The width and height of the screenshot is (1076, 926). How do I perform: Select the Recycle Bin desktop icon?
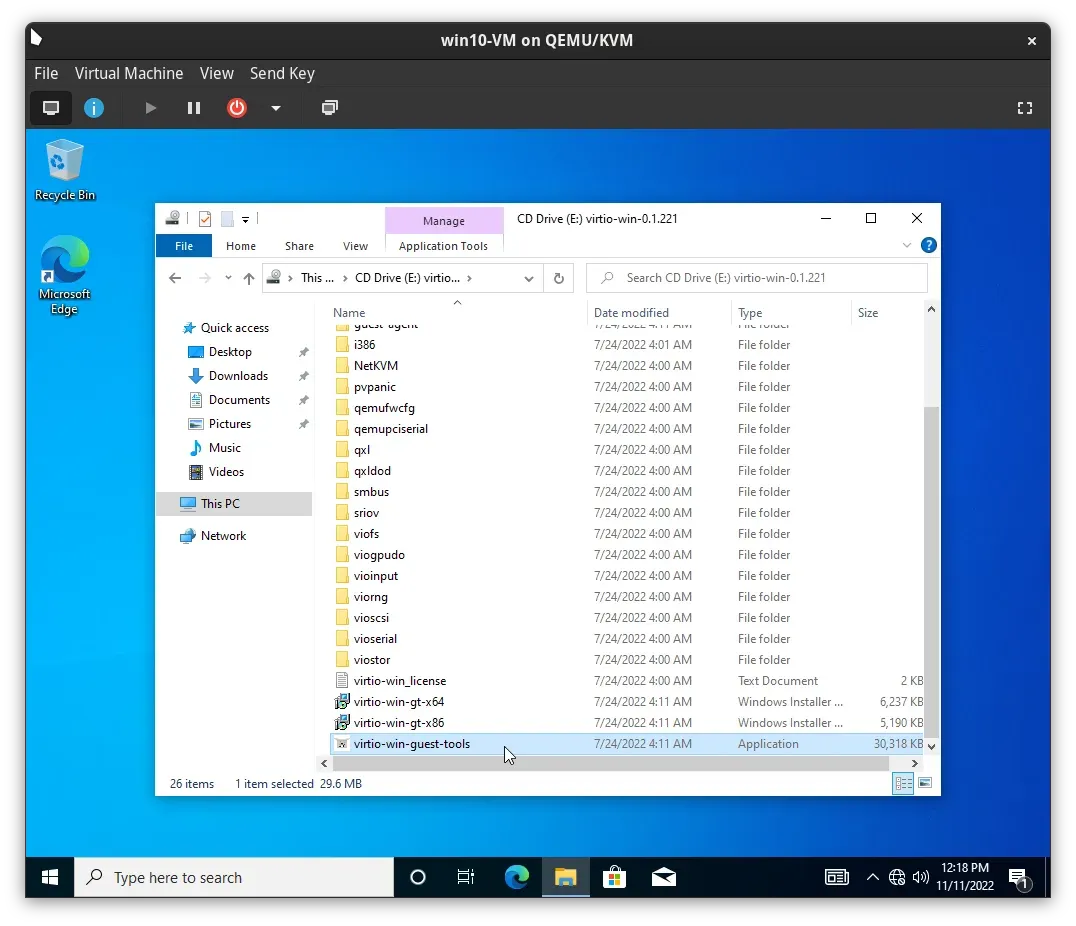click(x=65, y=170)
